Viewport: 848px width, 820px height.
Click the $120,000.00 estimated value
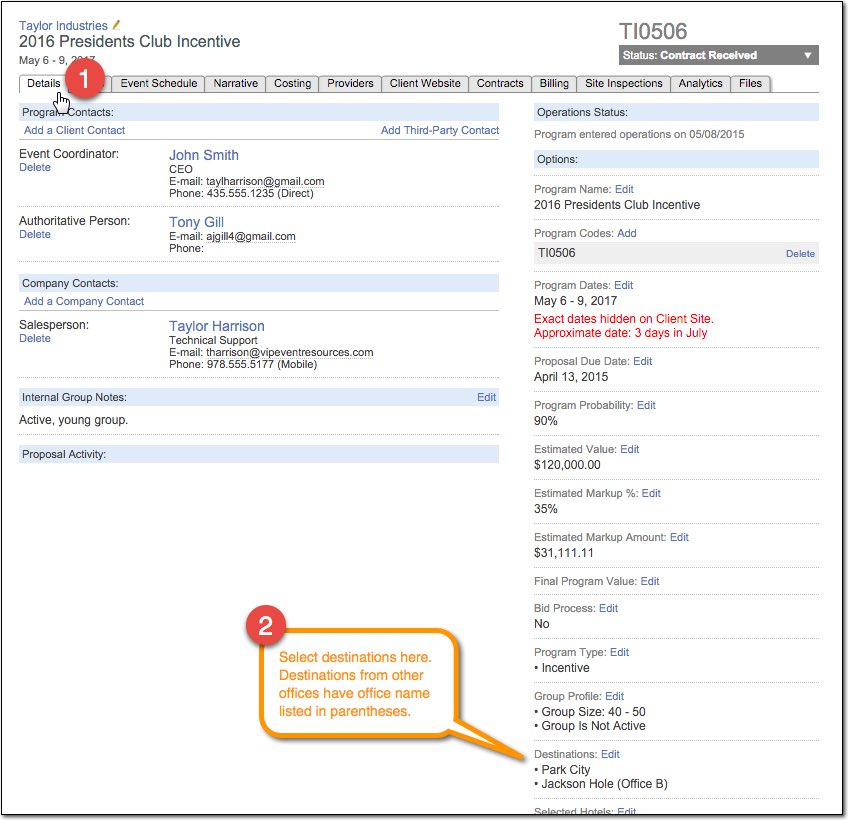(567, 465)
